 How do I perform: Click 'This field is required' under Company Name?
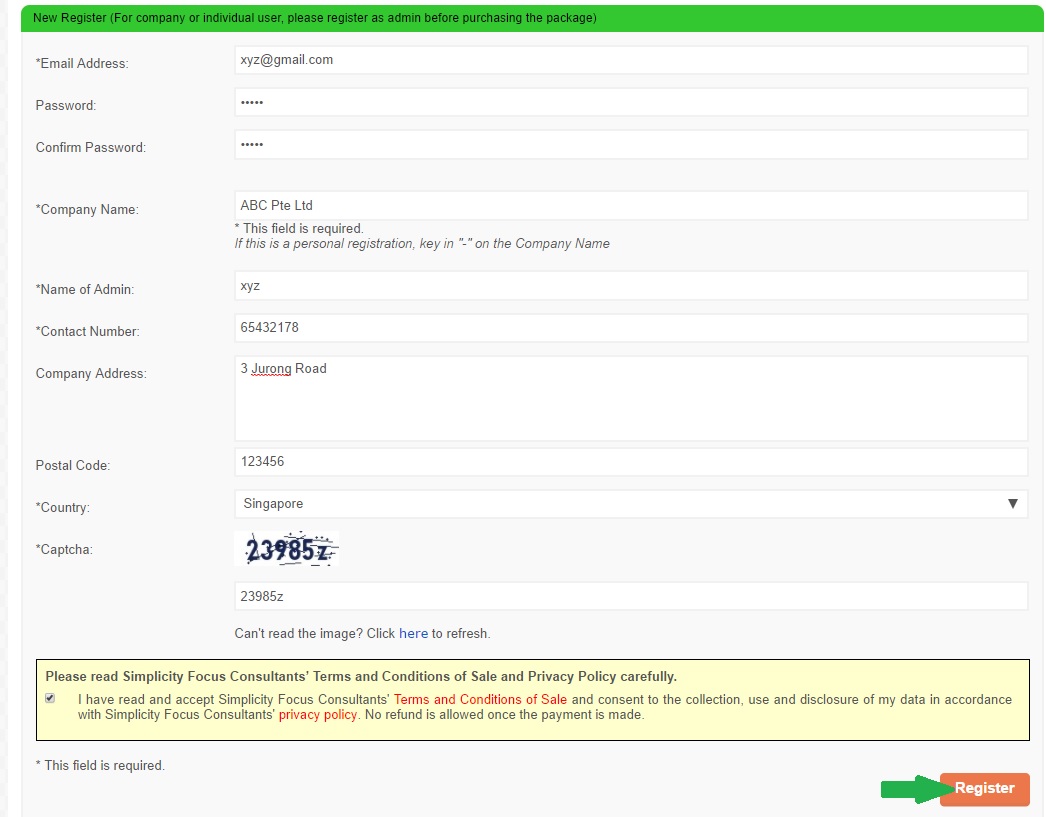(299, 228)
